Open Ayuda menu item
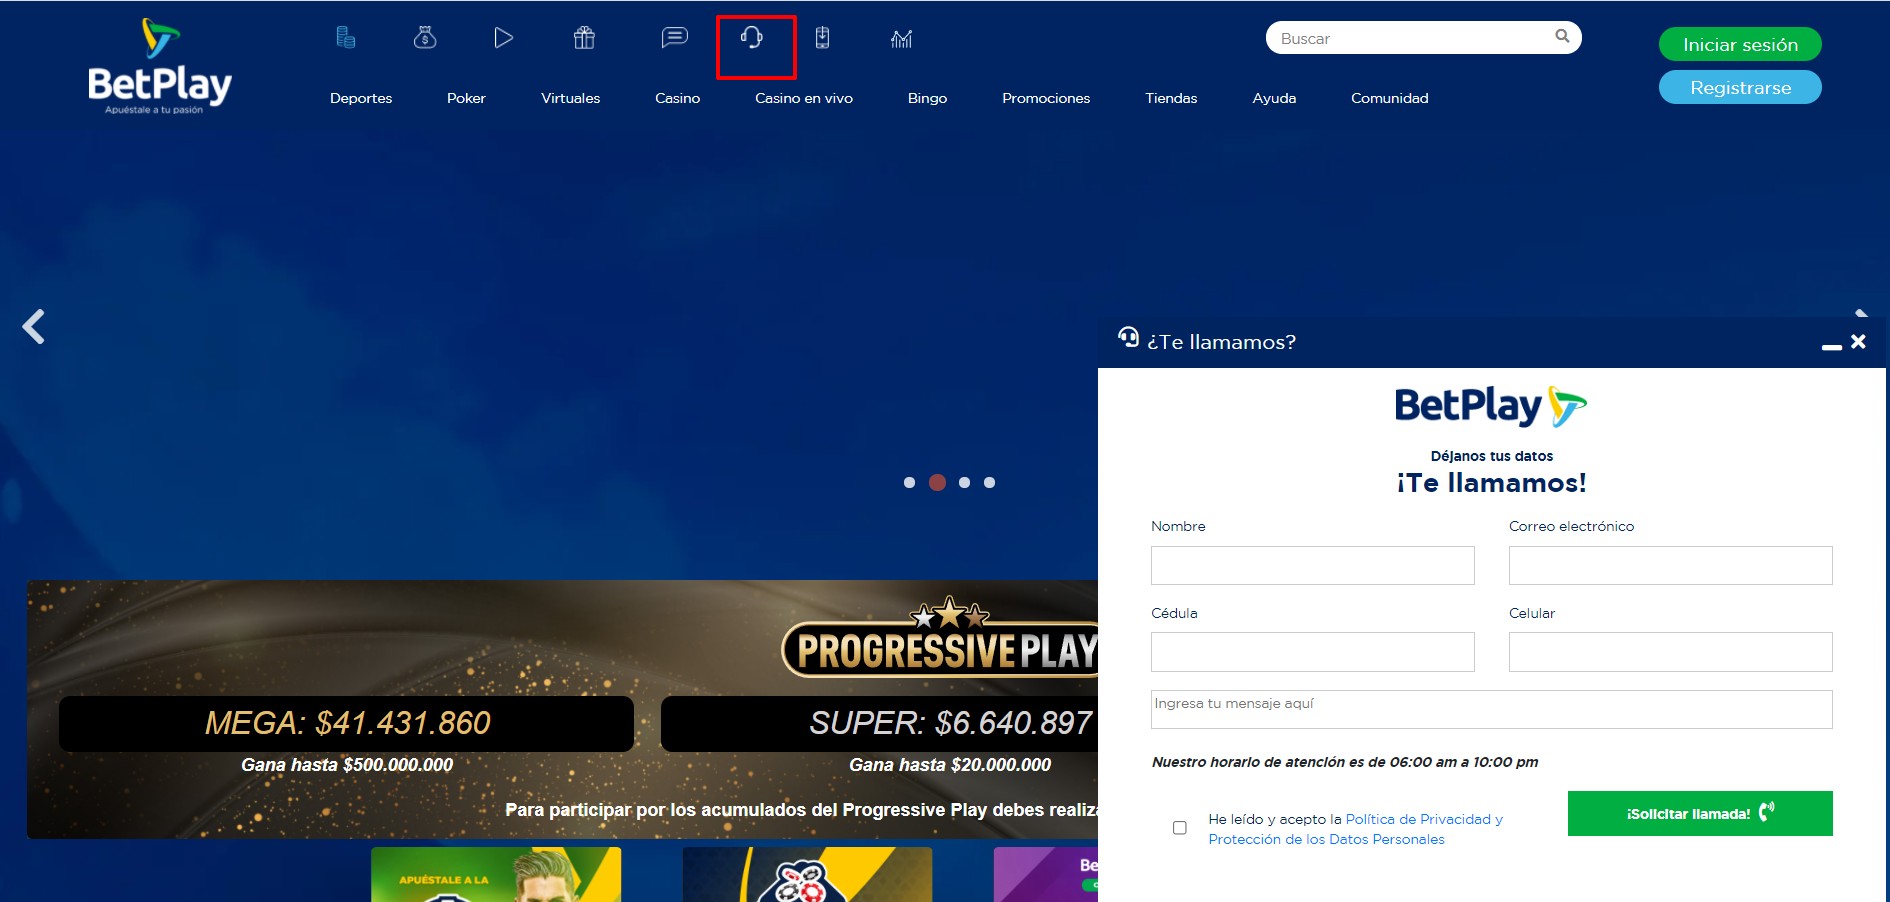Viewport: 1890px width, 902px height. tap(1274, 98)
